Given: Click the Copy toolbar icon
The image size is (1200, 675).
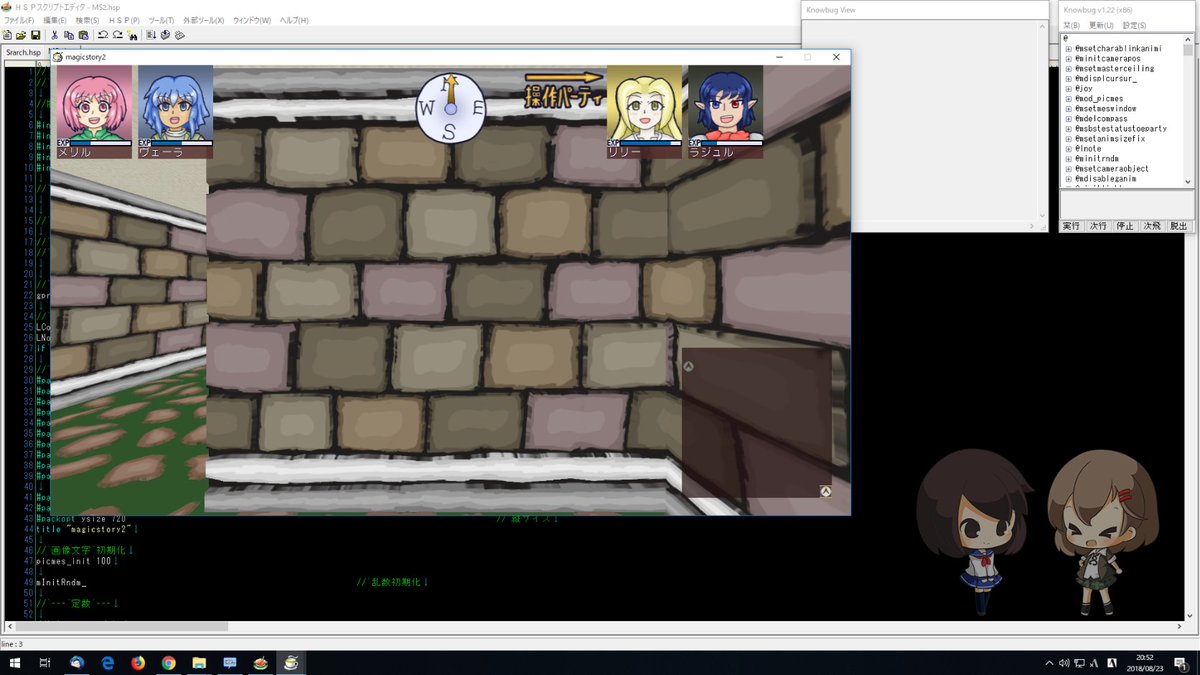Looking at the screenshot, I should point(68,35).
